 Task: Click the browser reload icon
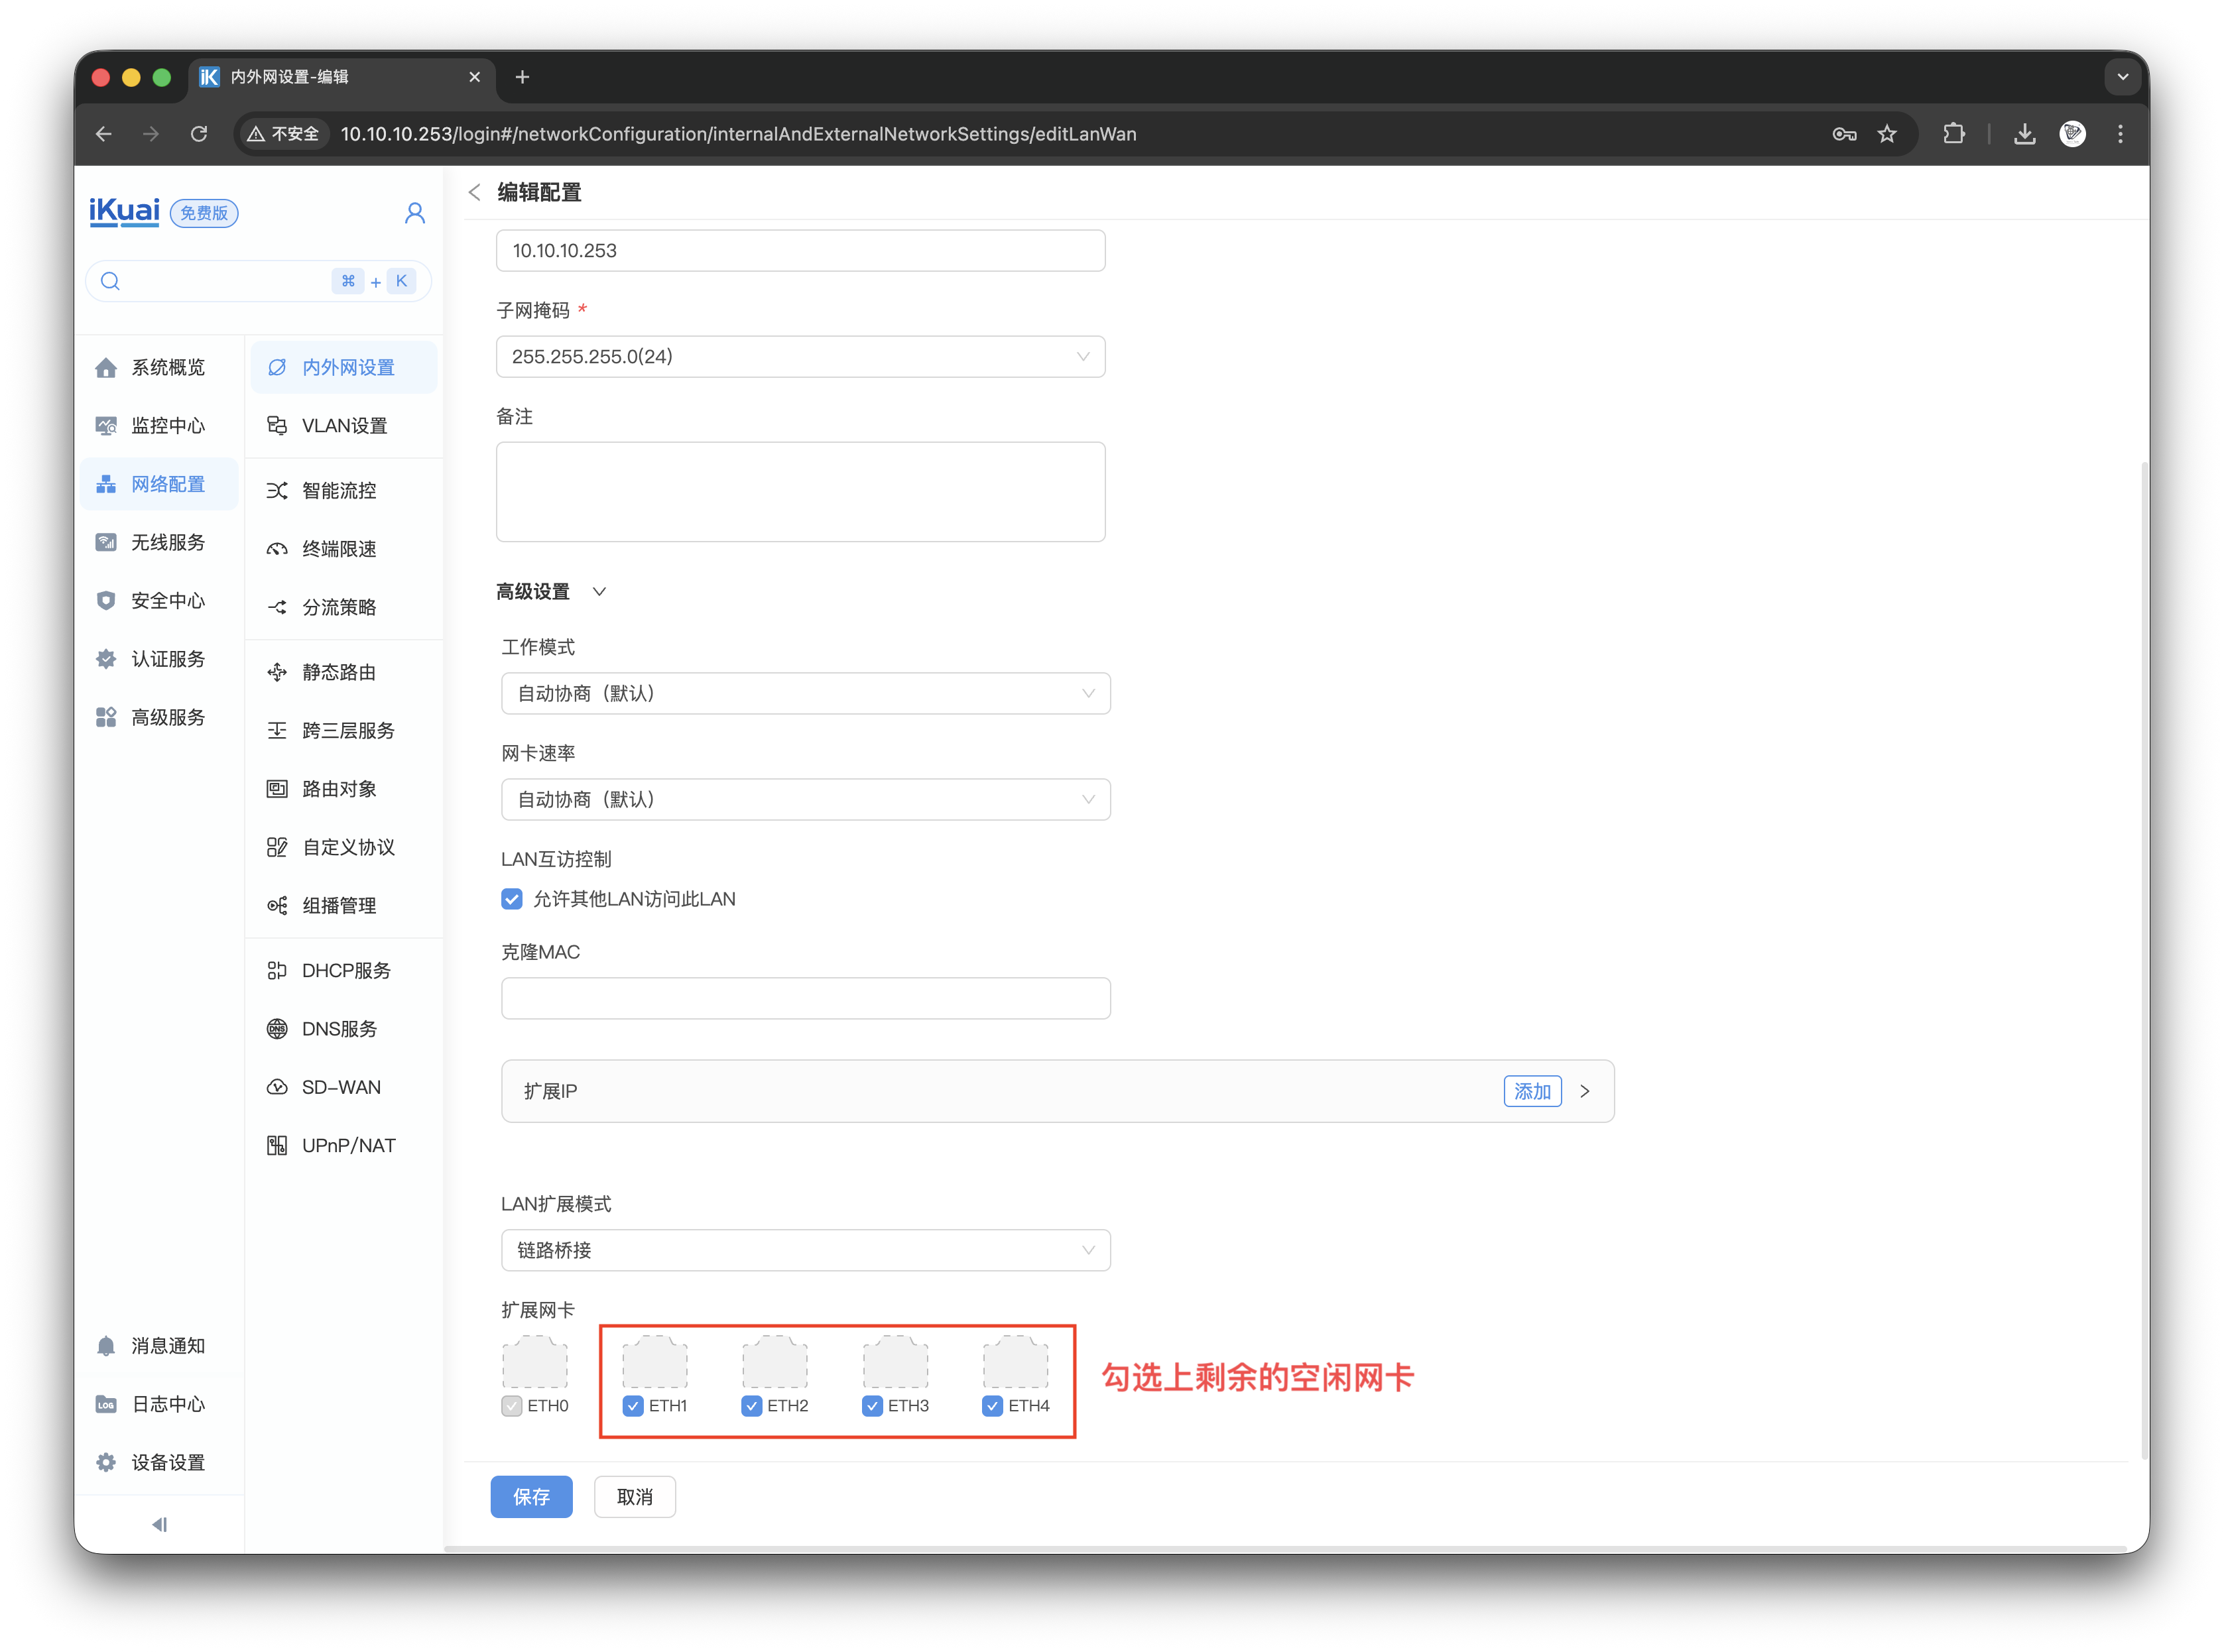pos(199,134)
